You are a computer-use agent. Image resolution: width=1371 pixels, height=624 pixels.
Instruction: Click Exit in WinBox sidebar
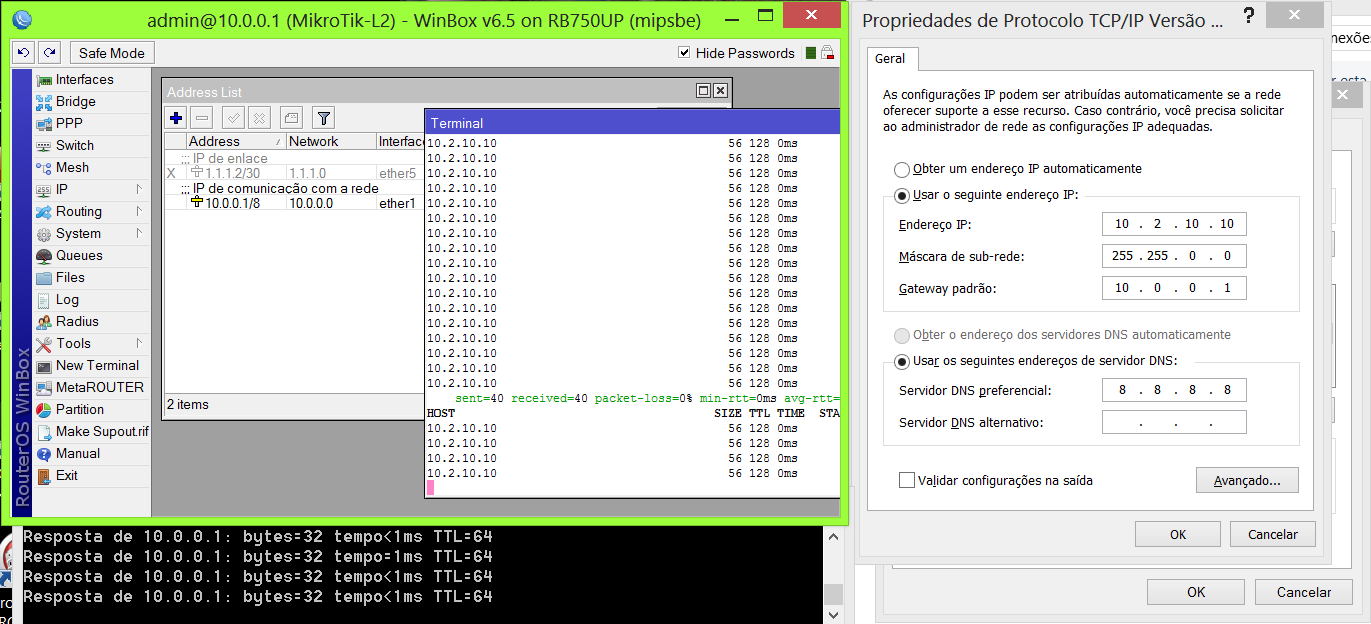click(67, 476)
